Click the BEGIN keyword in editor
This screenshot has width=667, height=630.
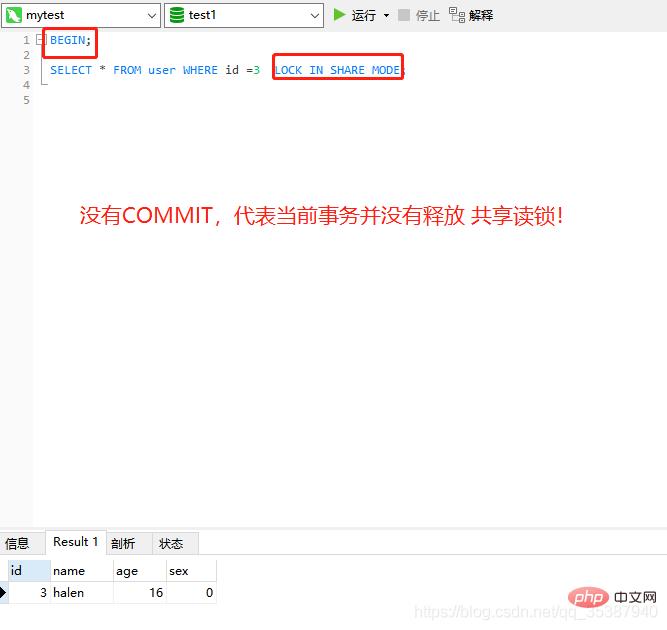tap(68, 40)
